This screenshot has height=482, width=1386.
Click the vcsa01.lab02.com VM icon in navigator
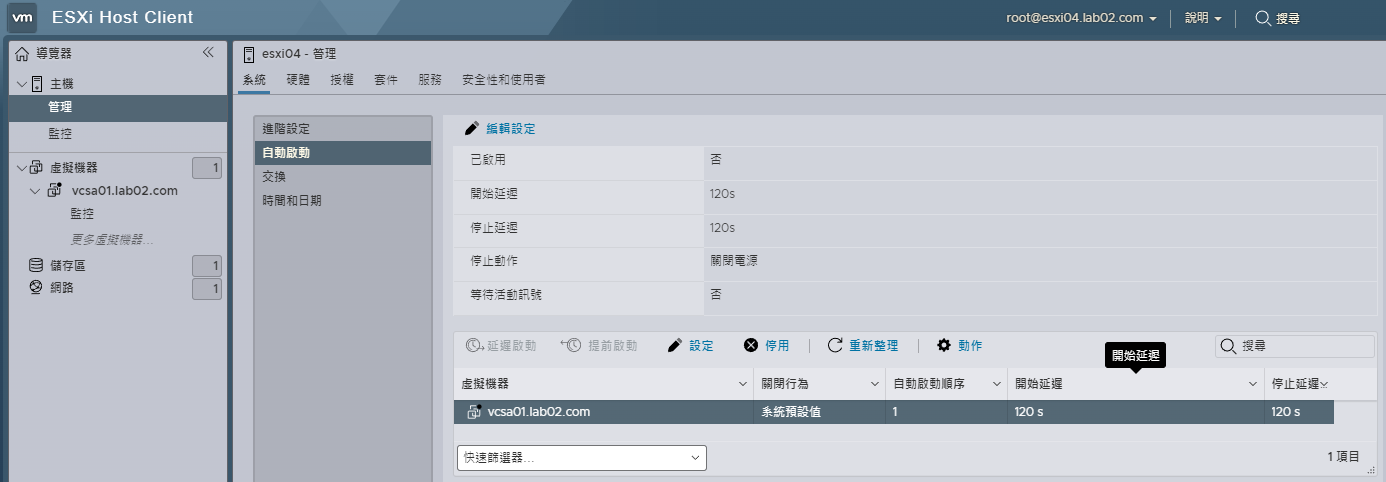[x=55, y=190]
